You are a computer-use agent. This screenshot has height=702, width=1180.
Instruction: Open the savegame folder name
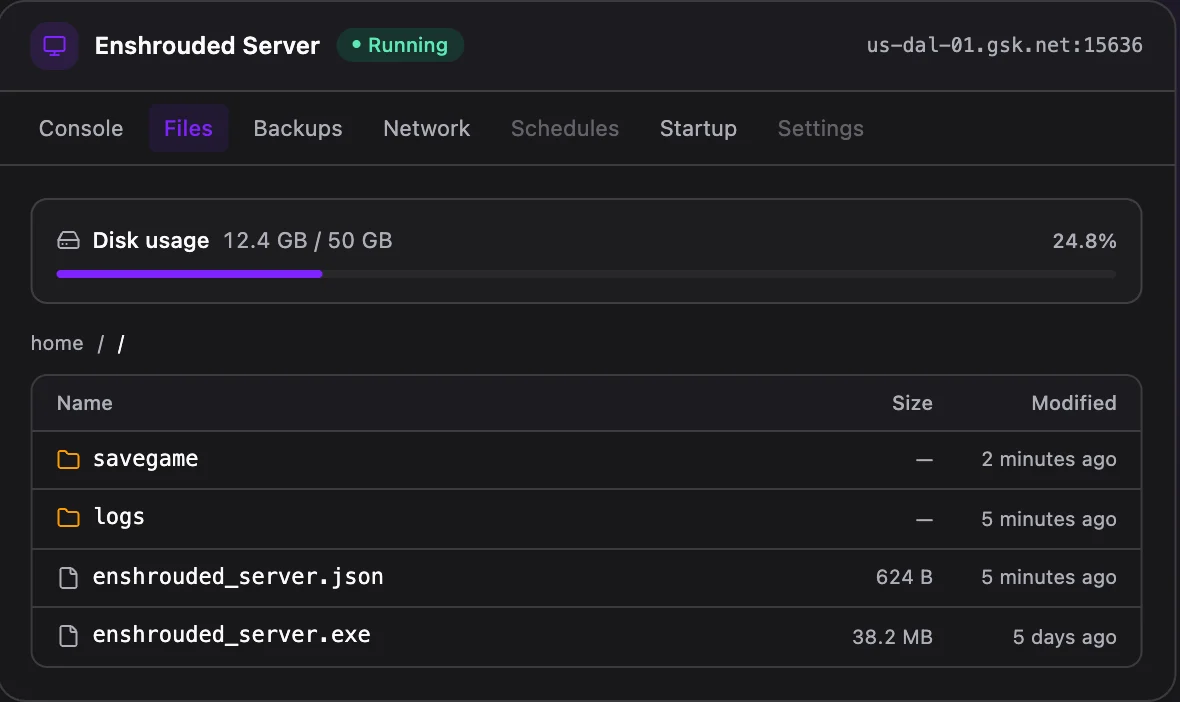pos(146,459)
